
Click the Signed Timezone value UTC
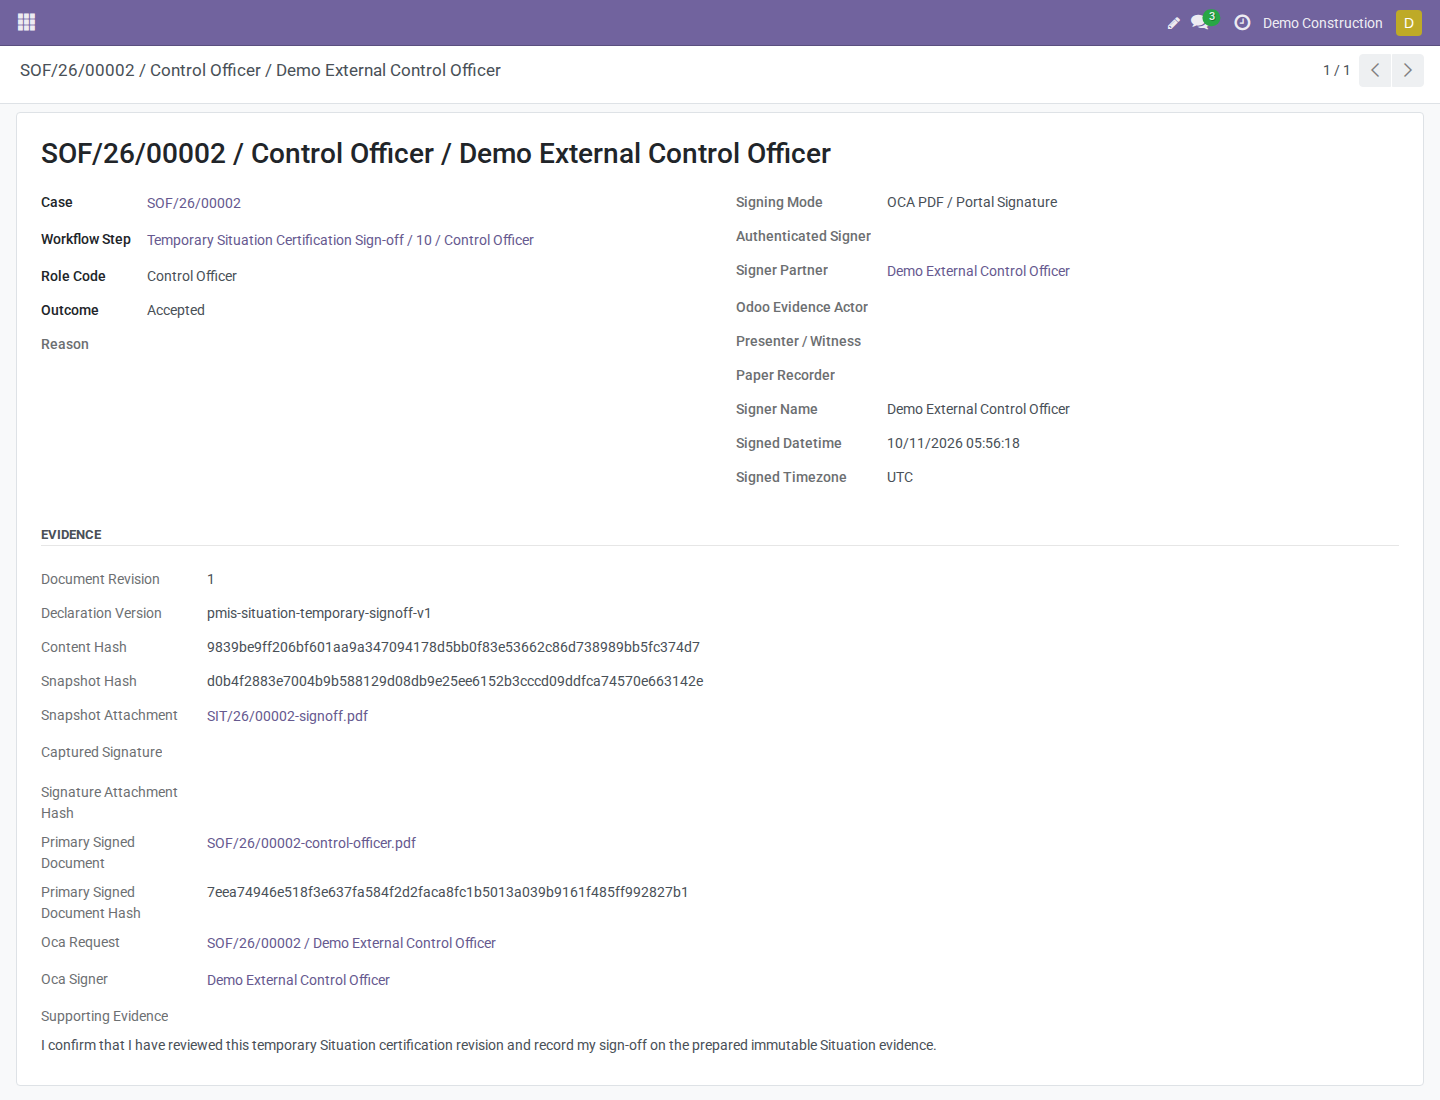[x=900, y=477]
